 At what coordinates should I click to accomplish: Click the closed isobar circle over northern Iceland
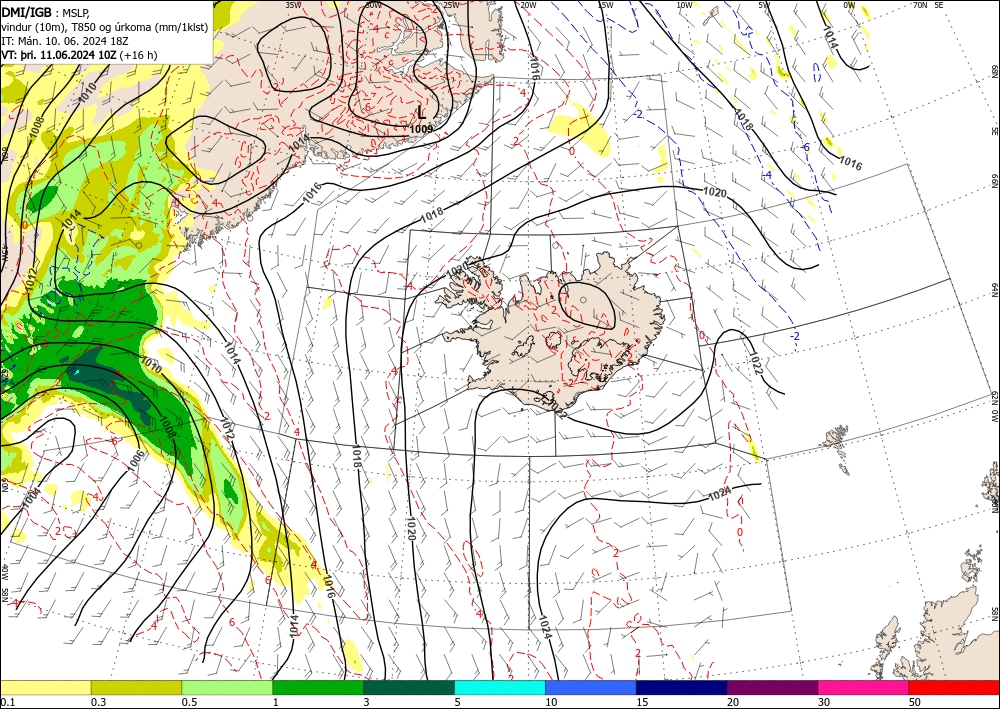[x=587, y=305]
